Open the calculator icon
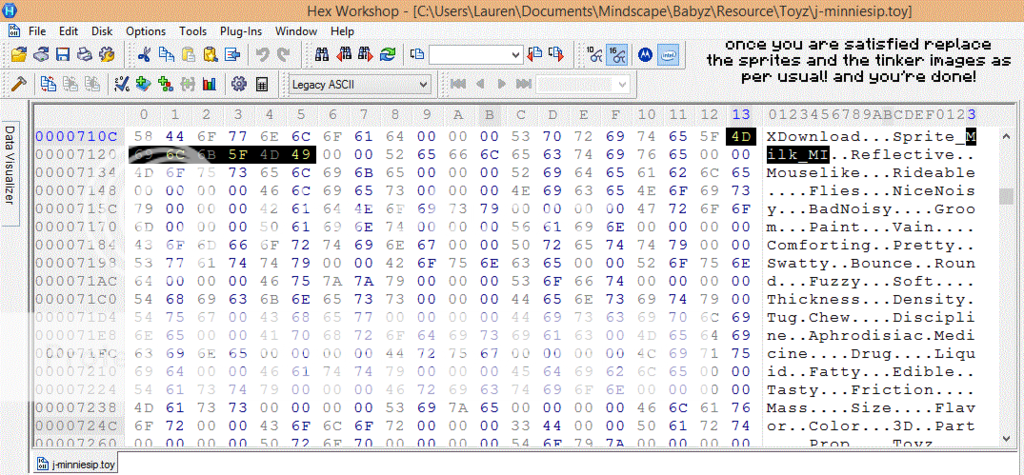 [261, 84]
